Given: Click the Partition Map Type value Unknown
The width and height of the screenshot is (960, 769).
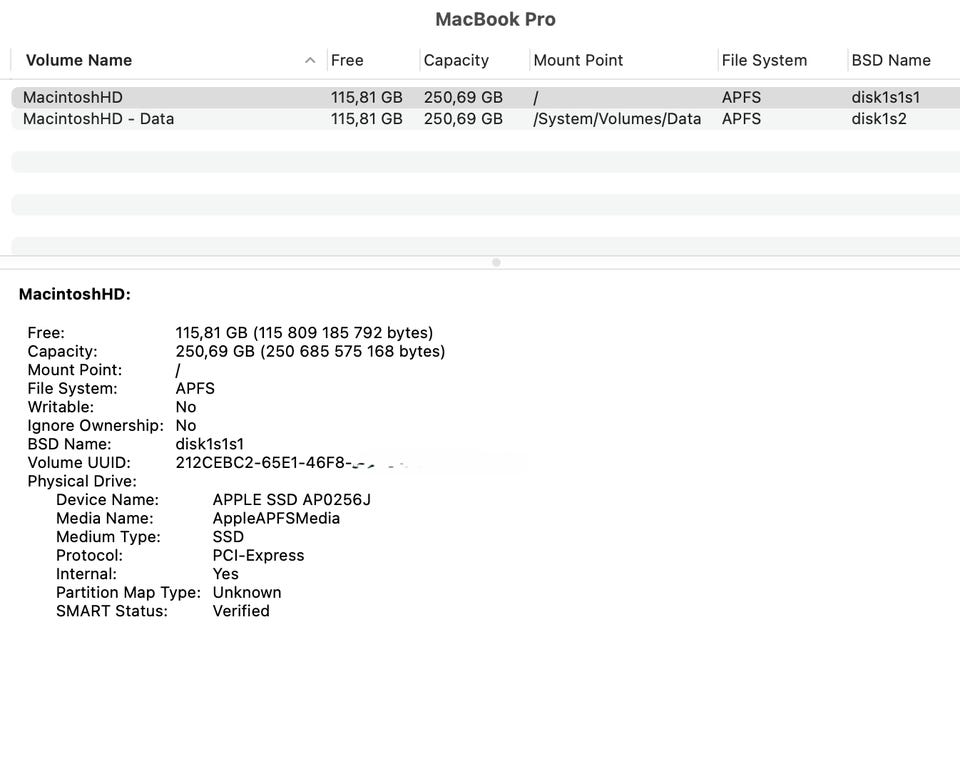Looking at the screenshot, I should pyautogui.click(x=247, y=592).
